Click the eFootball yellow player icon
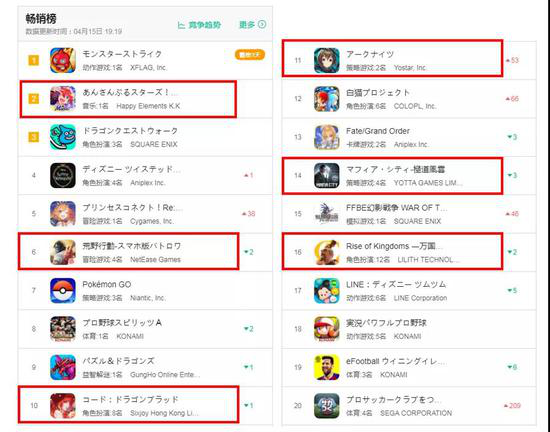The height and width of the screenshot is (432, 550). (x=327, y=367)
